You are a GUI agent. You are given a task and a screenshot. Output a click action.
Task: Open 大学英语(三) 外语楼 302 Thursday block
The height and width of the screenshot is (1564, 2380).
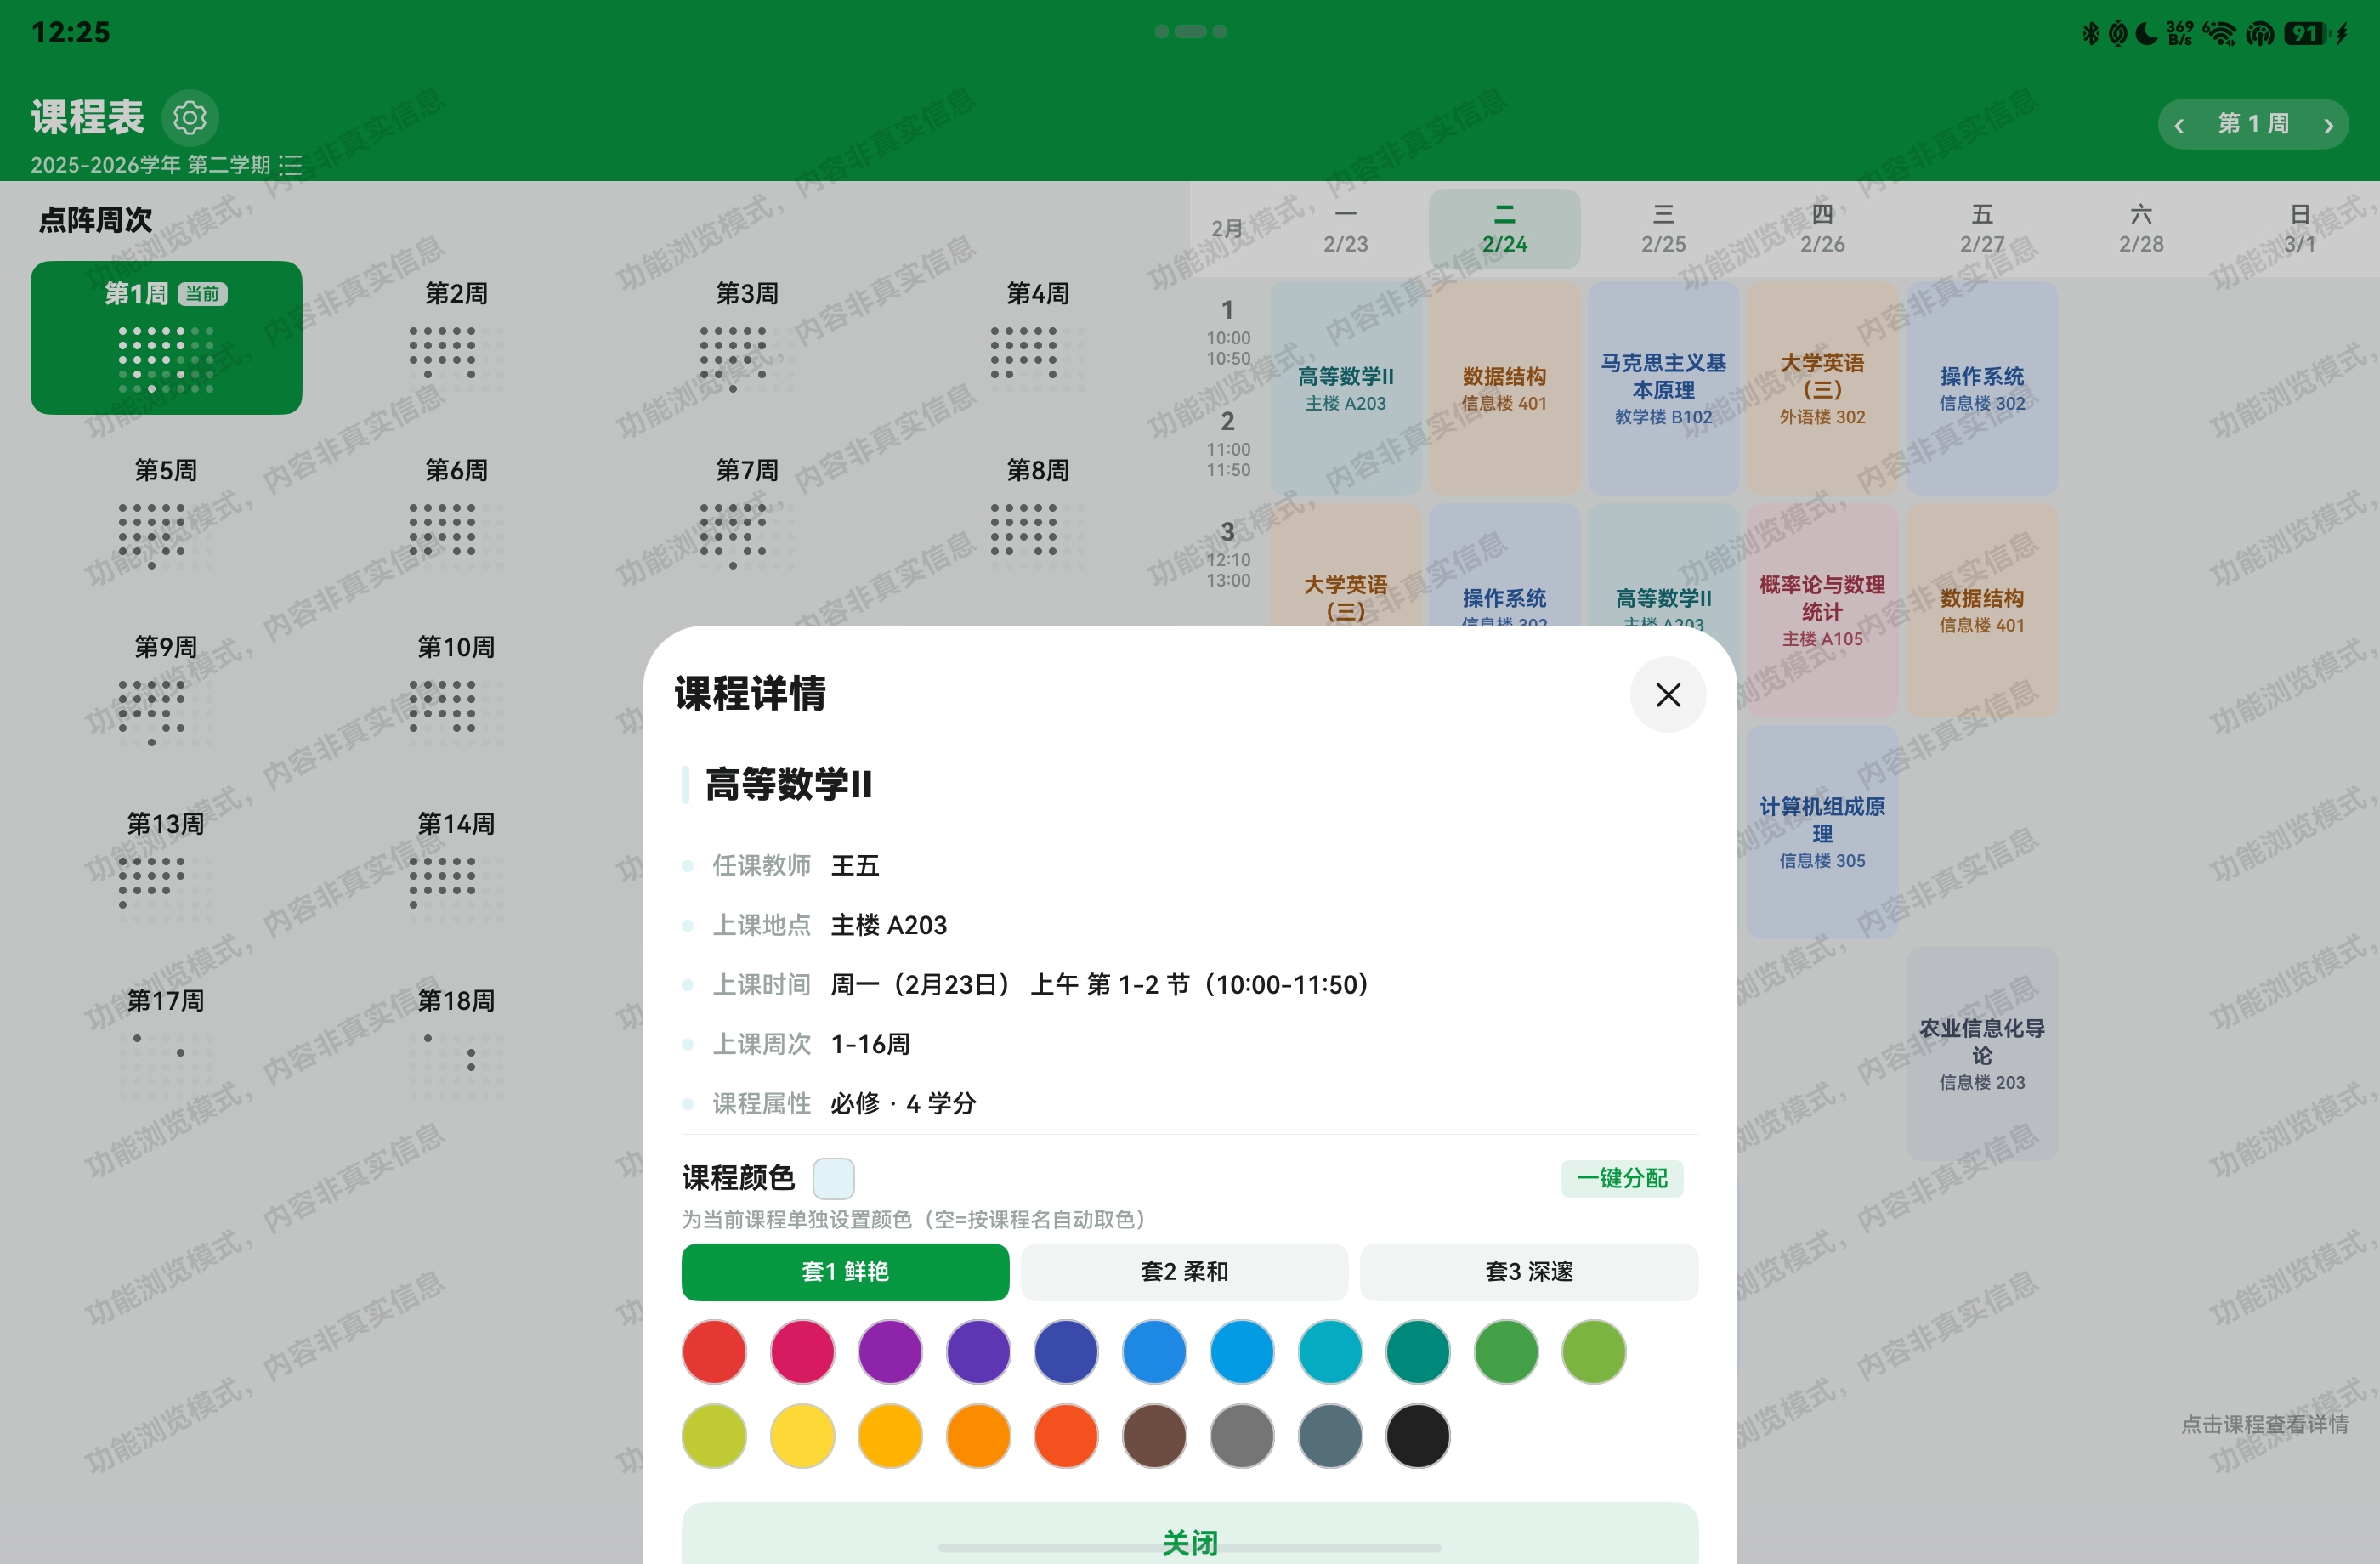click(1822, 388)
